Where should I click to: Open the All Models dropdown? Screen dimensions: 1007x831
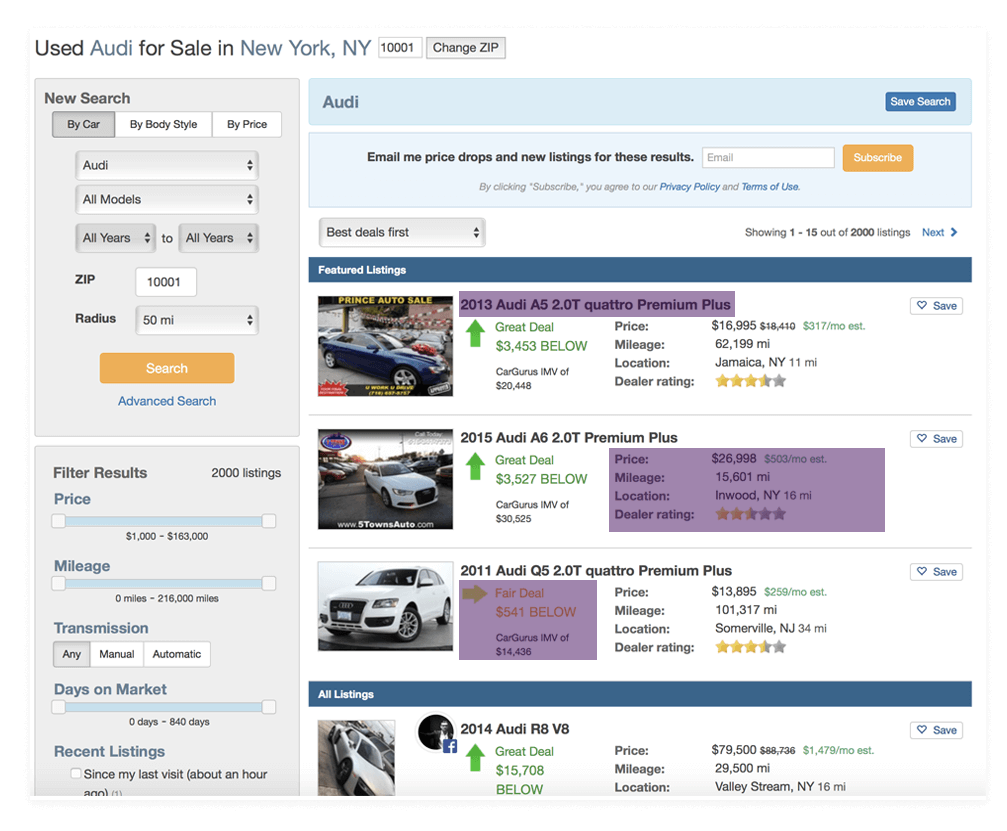[x=167, y=199]
